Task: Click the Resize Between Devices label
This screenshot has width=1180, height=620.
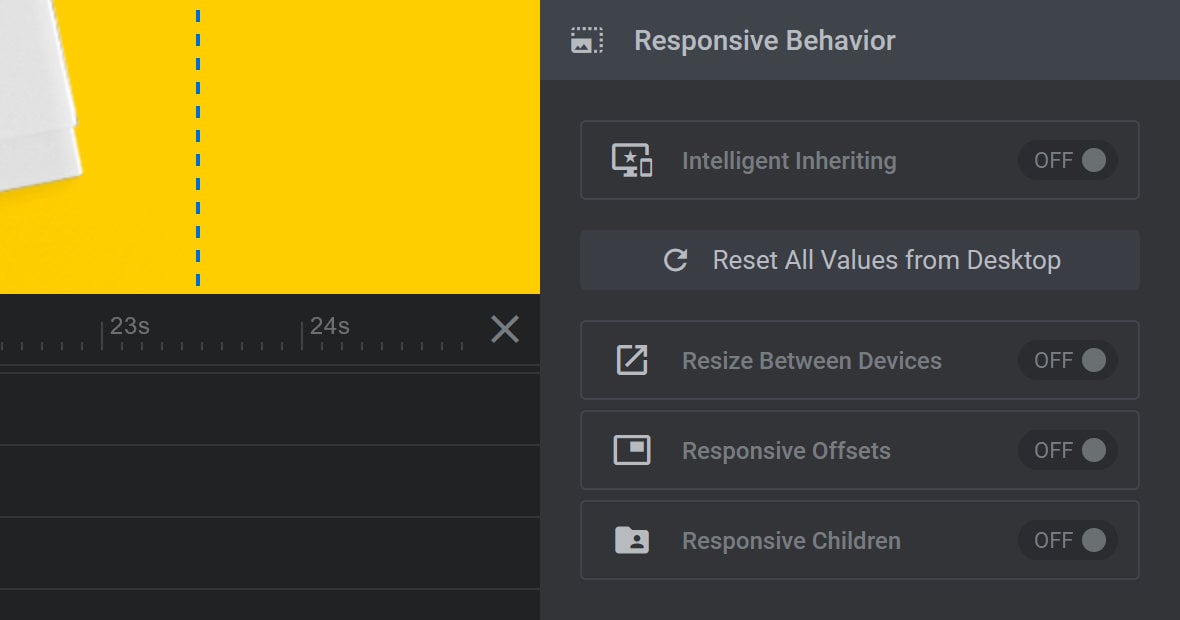Action: pos(811,361)
